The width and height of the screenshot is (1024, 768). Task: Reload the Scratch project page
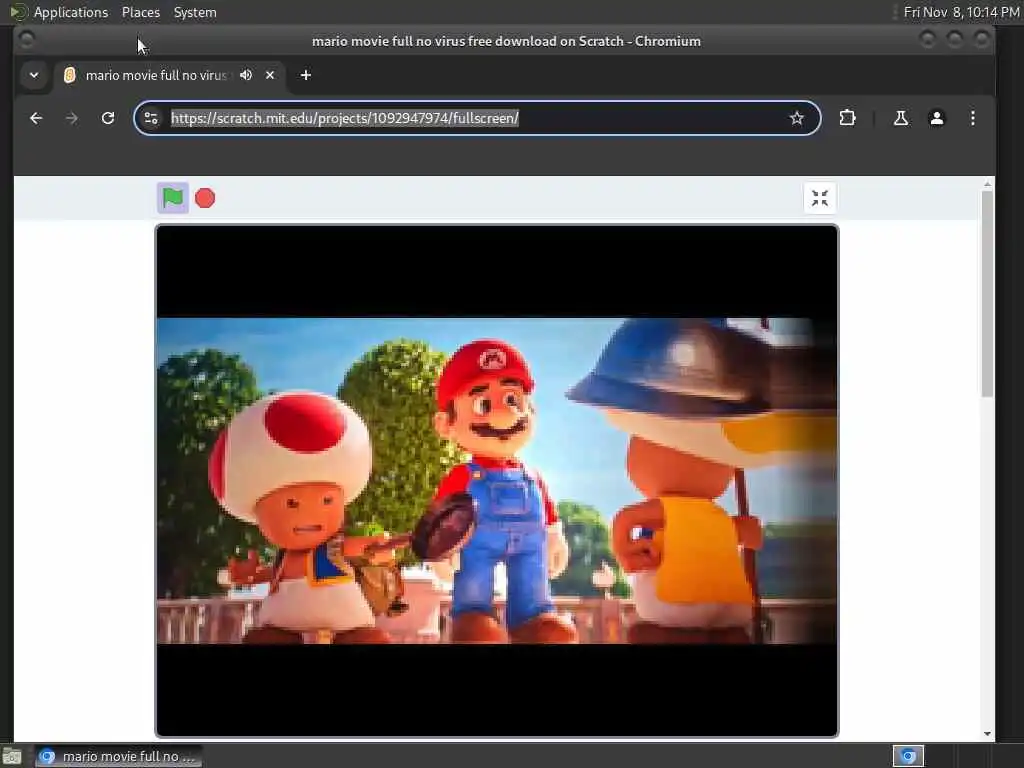(x=108, y=118)
